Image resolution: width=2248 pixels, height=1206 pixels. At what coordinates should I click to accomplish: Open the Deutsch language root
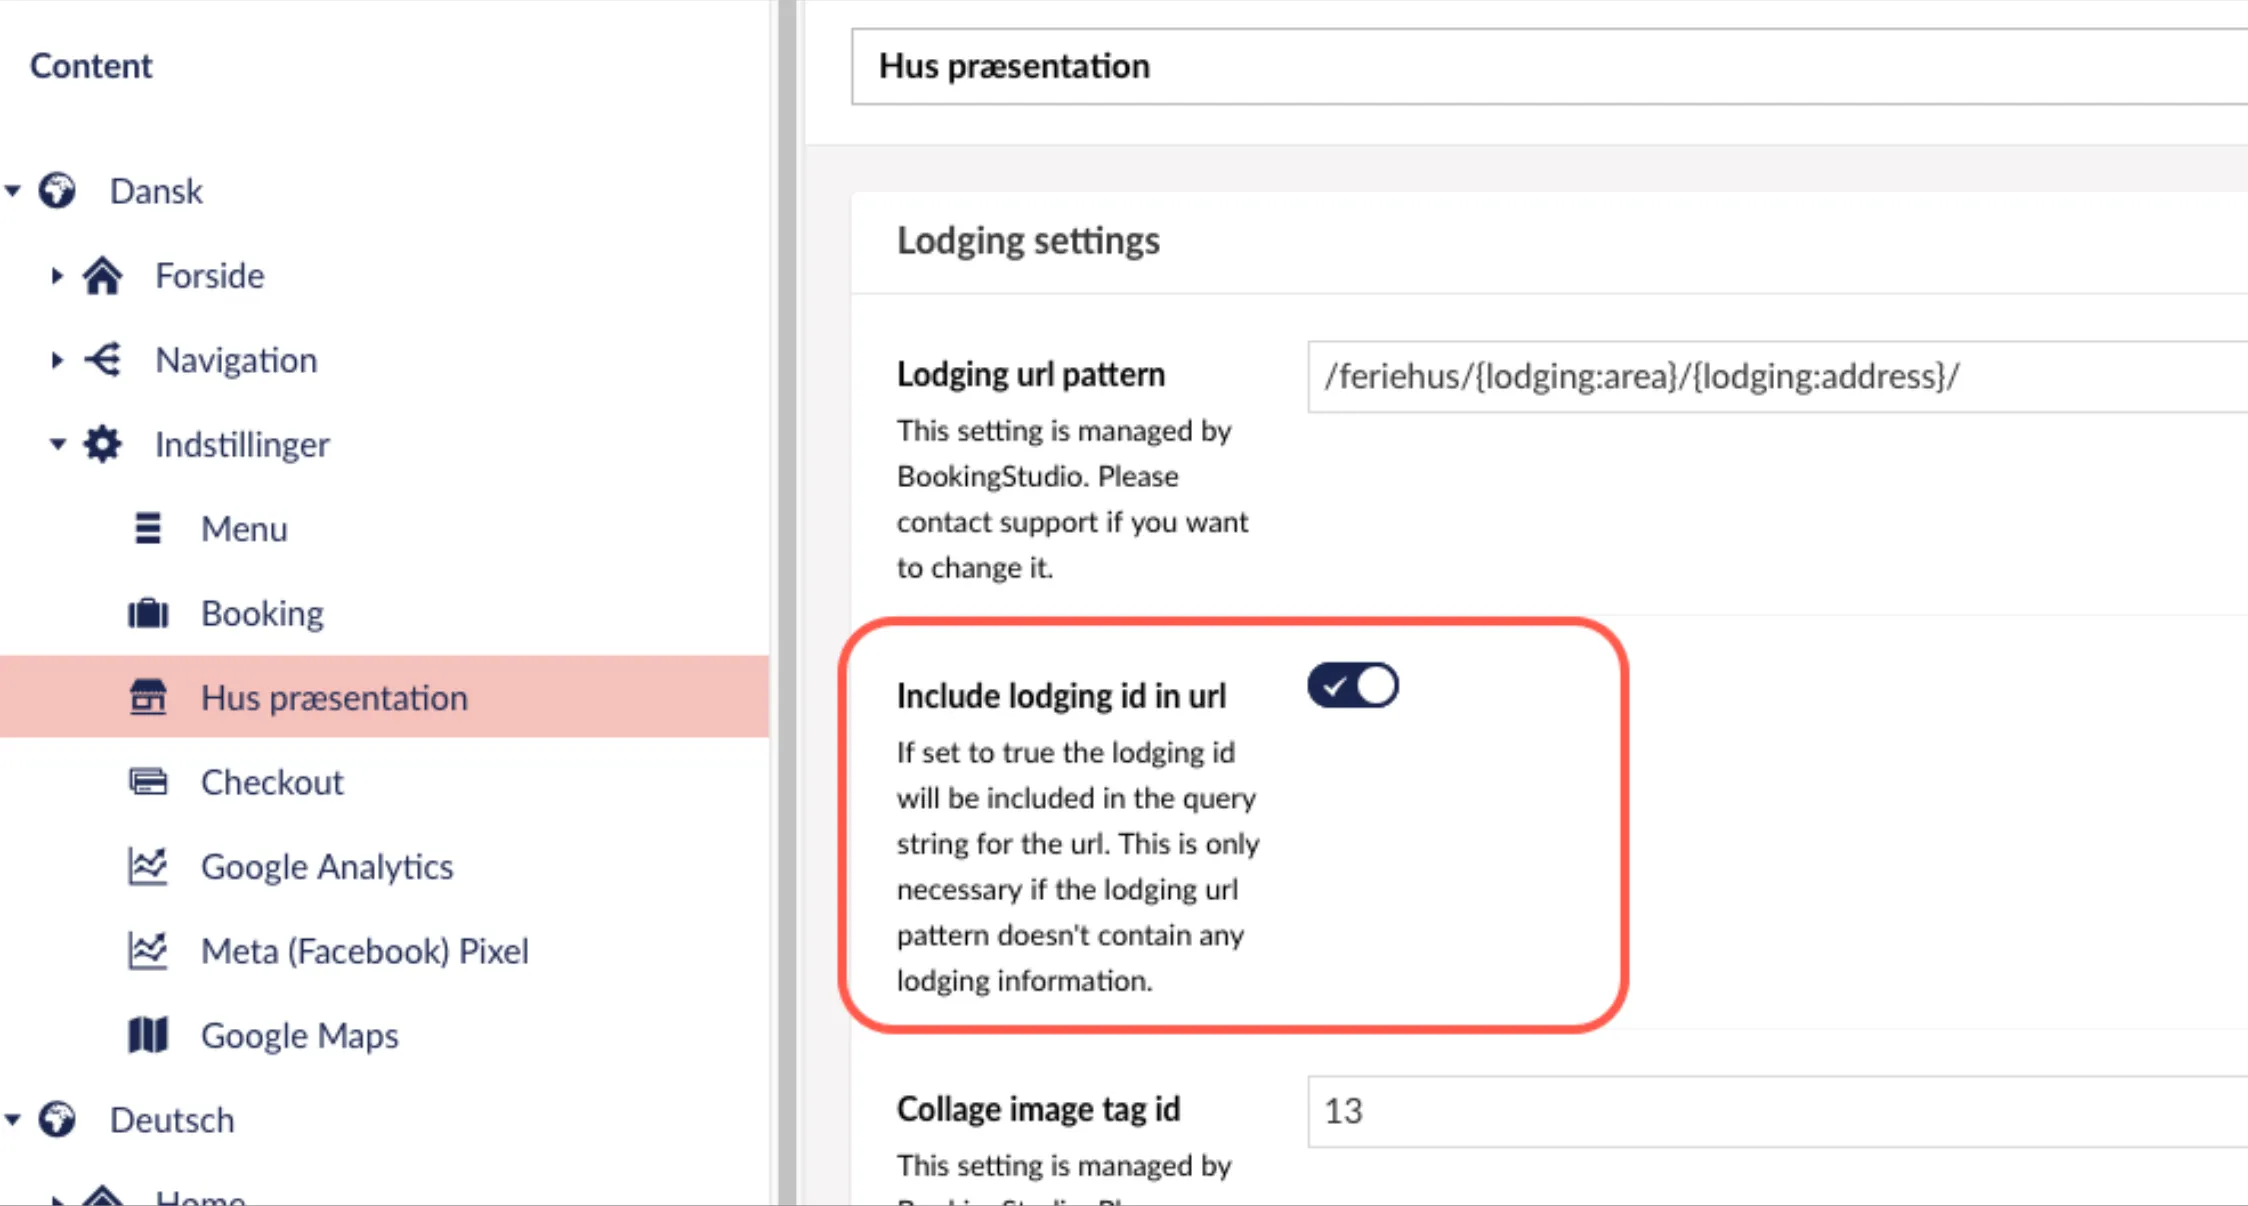pos(172,1120)
